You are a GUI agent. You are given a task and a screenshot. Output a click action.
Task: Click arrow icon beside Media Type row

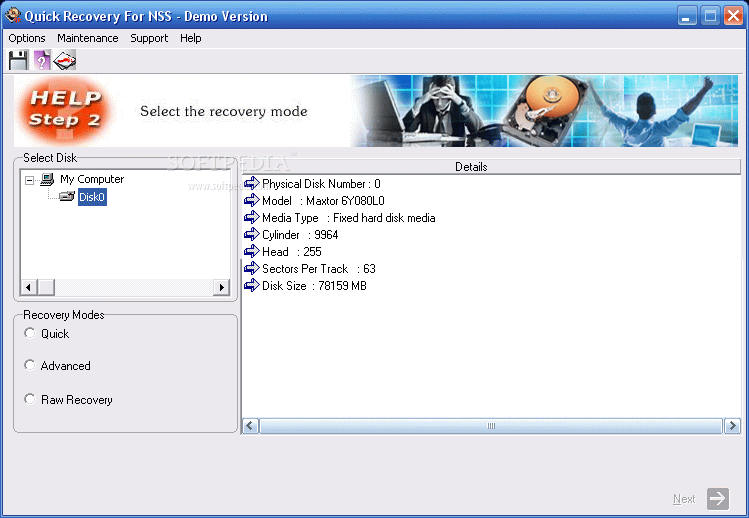tap(252, 217)
